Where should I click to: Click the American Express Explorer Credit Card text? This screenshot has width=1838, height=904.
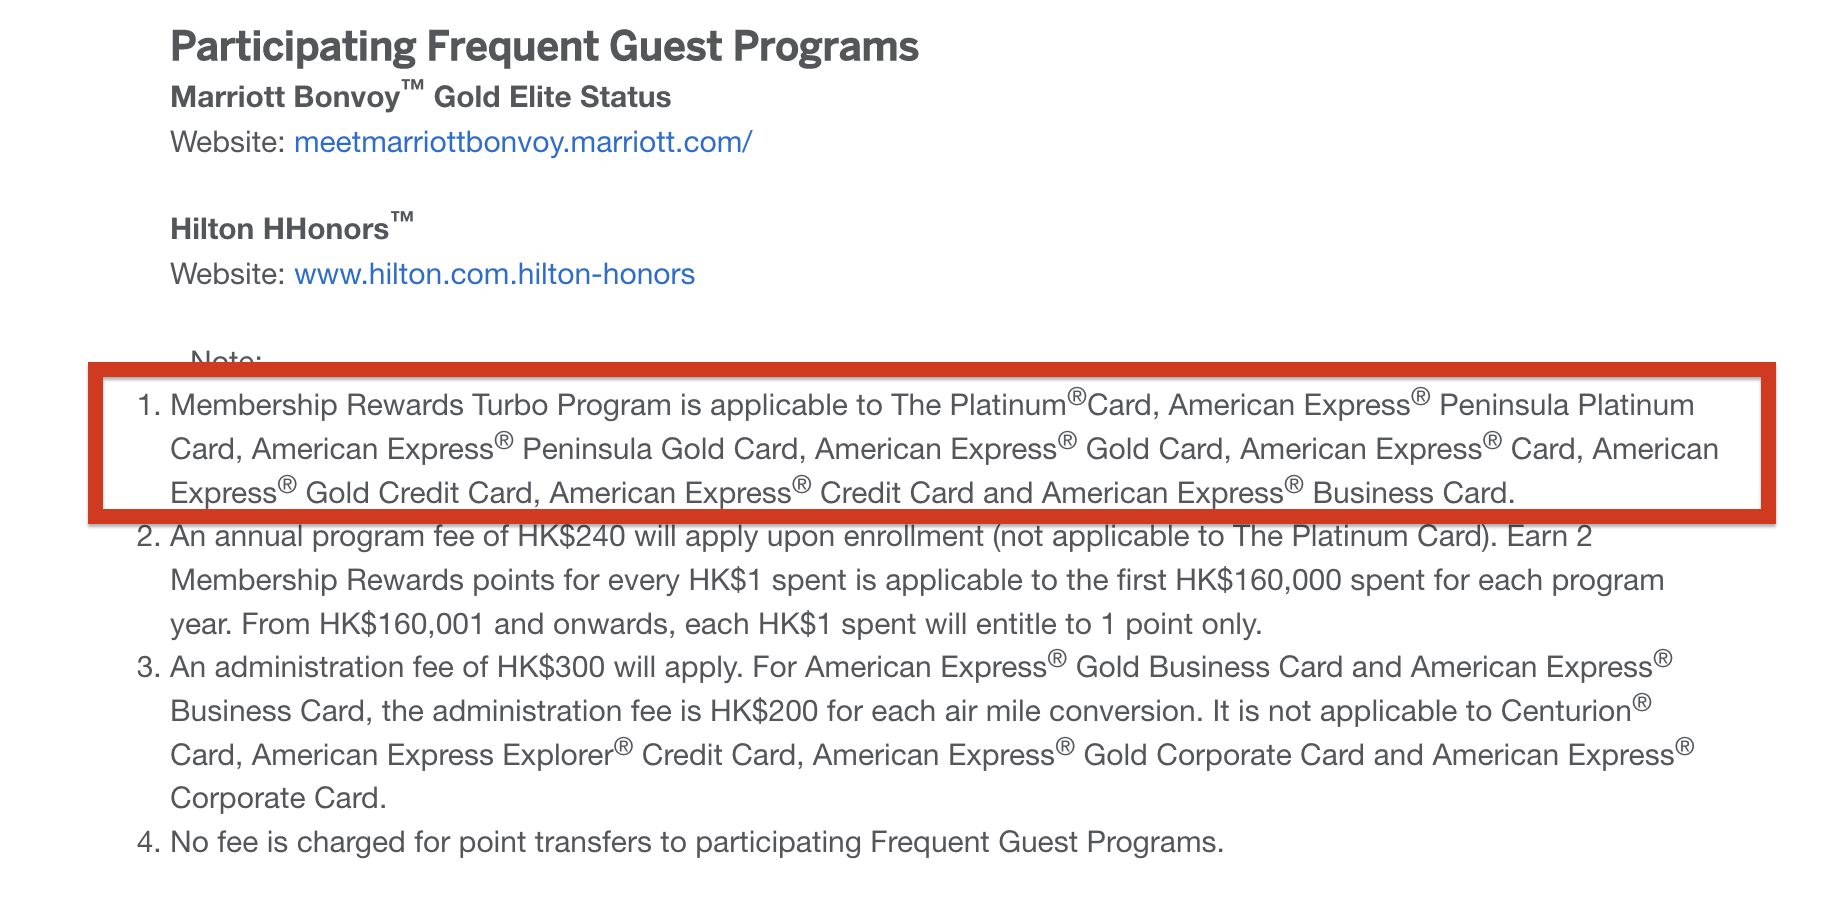(527, 754)
